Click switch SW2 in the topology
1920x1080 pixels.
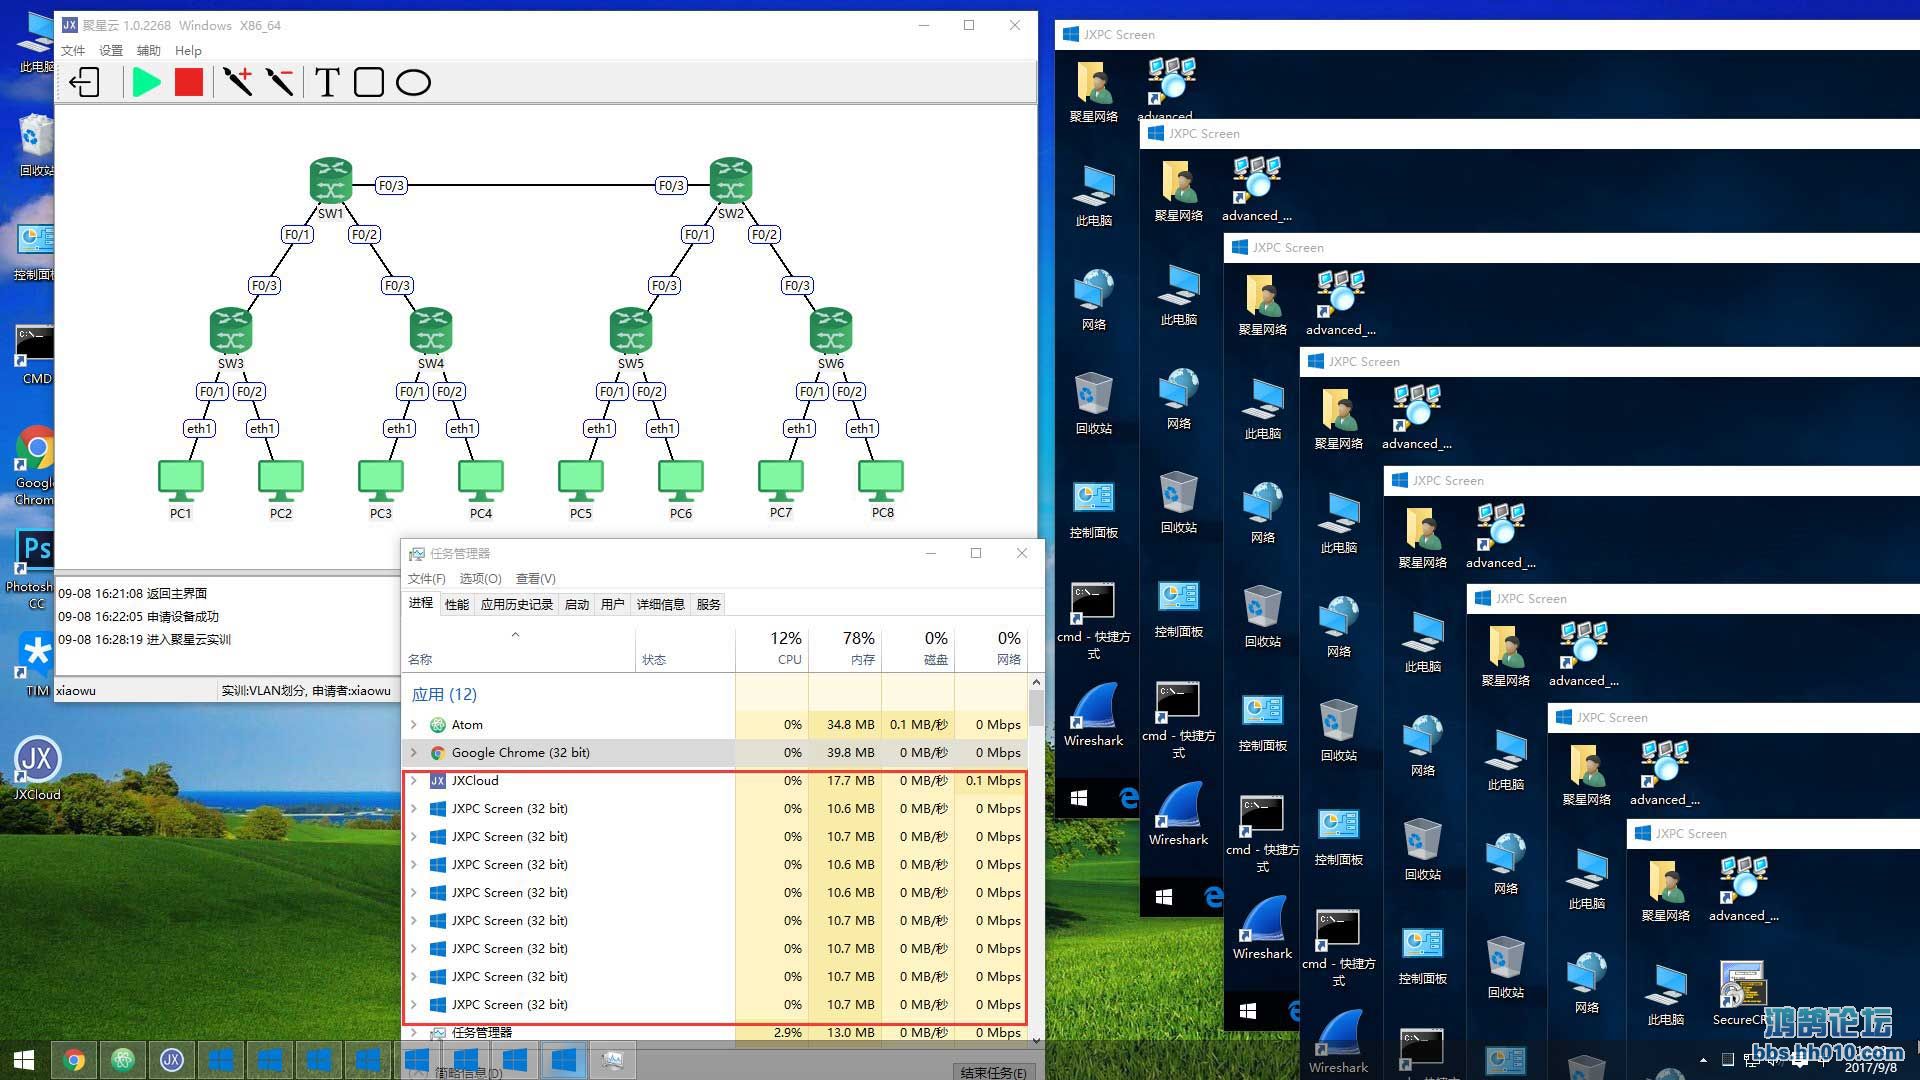[x=730, y=181]
